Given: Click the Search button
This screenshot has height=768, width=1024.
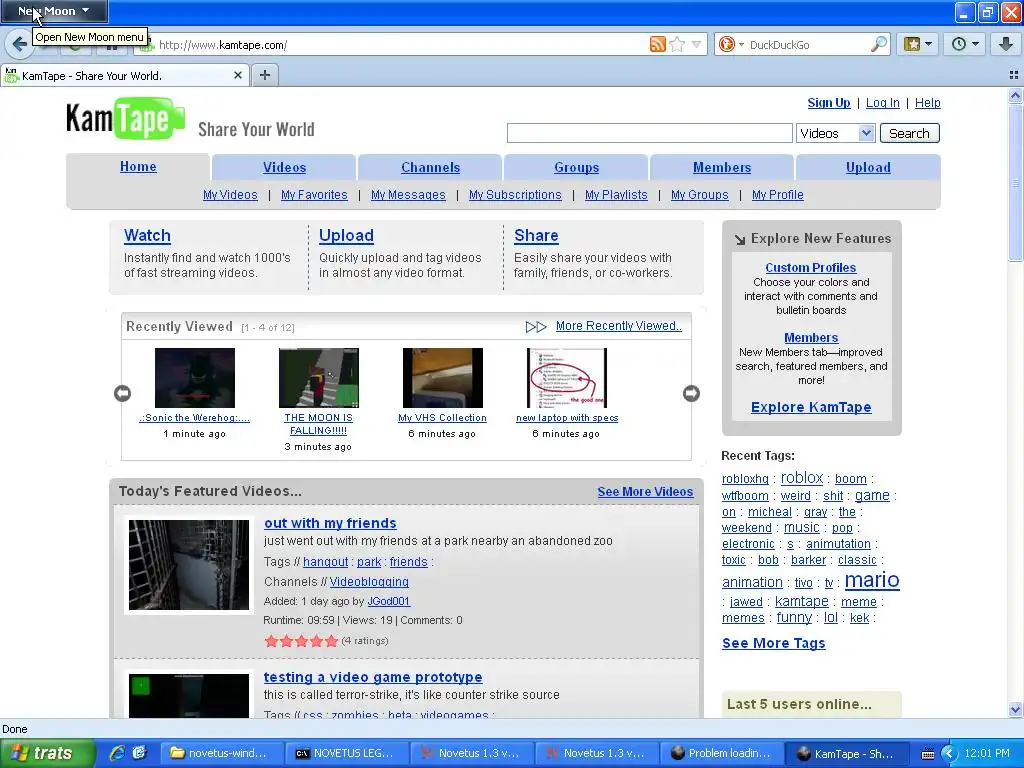Looking at the screenshot, I should point(909,133).
